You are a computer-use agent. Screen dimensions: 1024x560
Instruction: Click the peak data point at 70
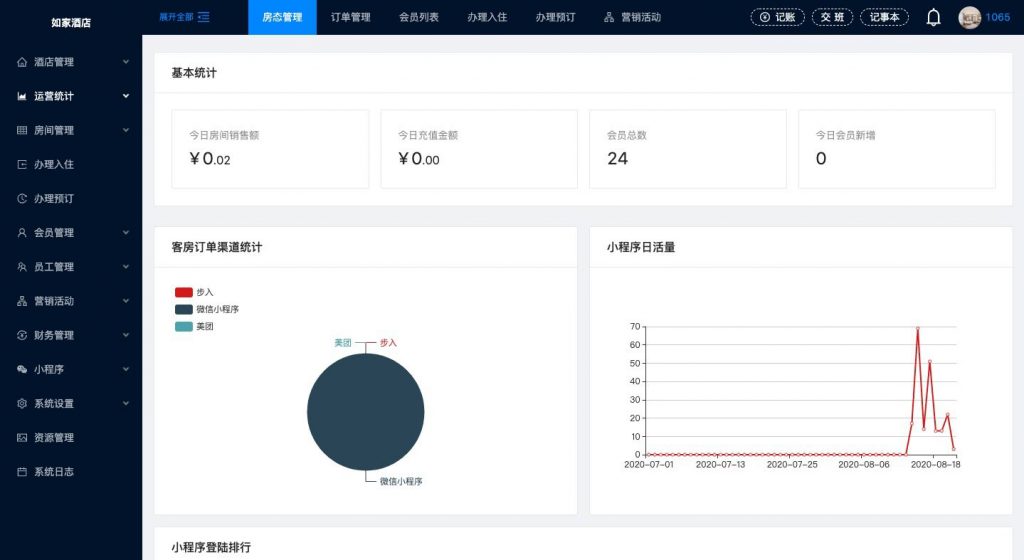point(918,328)
